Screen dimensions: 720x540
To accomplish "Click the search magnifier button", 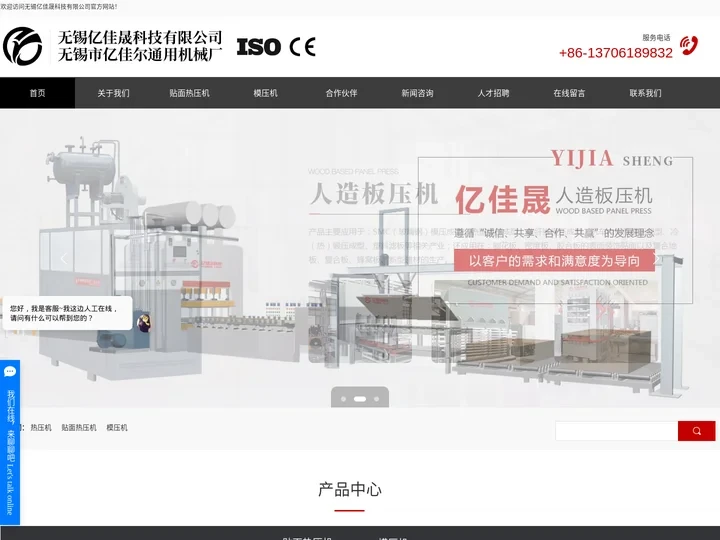I will pyautogui.click(x=697, y=431).
